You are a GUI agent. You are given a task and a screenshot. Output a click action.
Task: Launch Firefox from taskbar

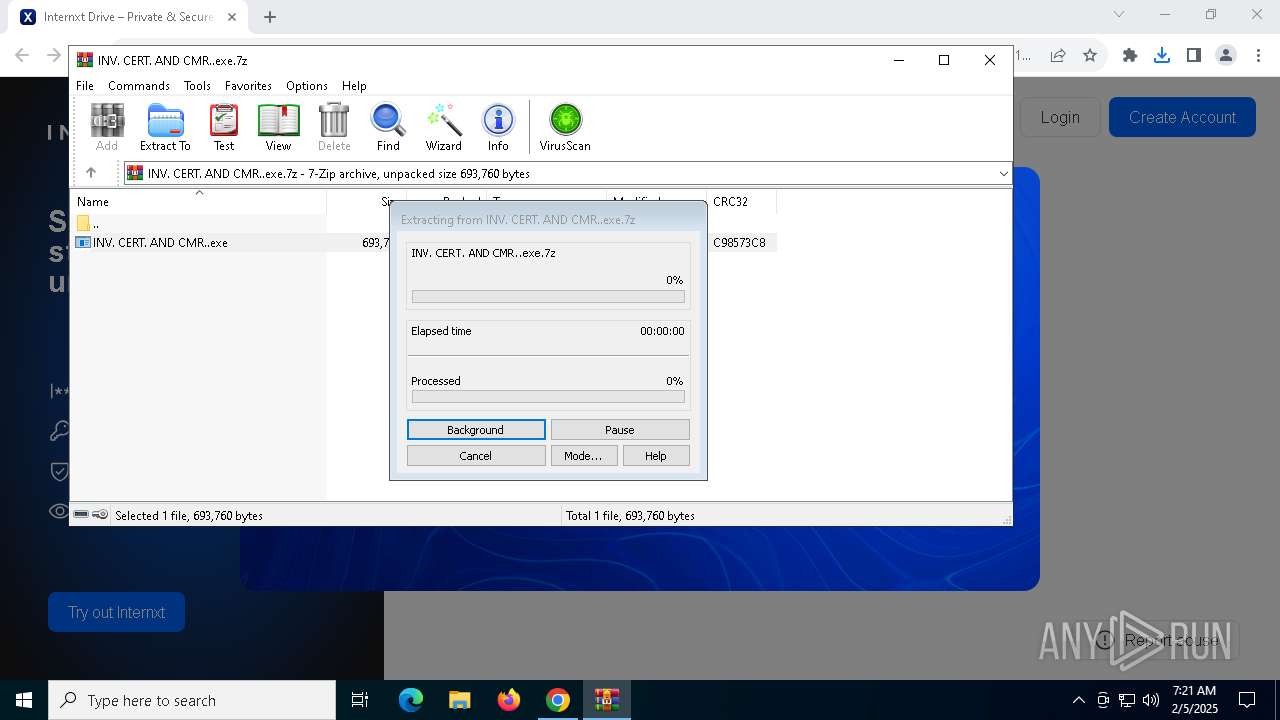point(509,700)
